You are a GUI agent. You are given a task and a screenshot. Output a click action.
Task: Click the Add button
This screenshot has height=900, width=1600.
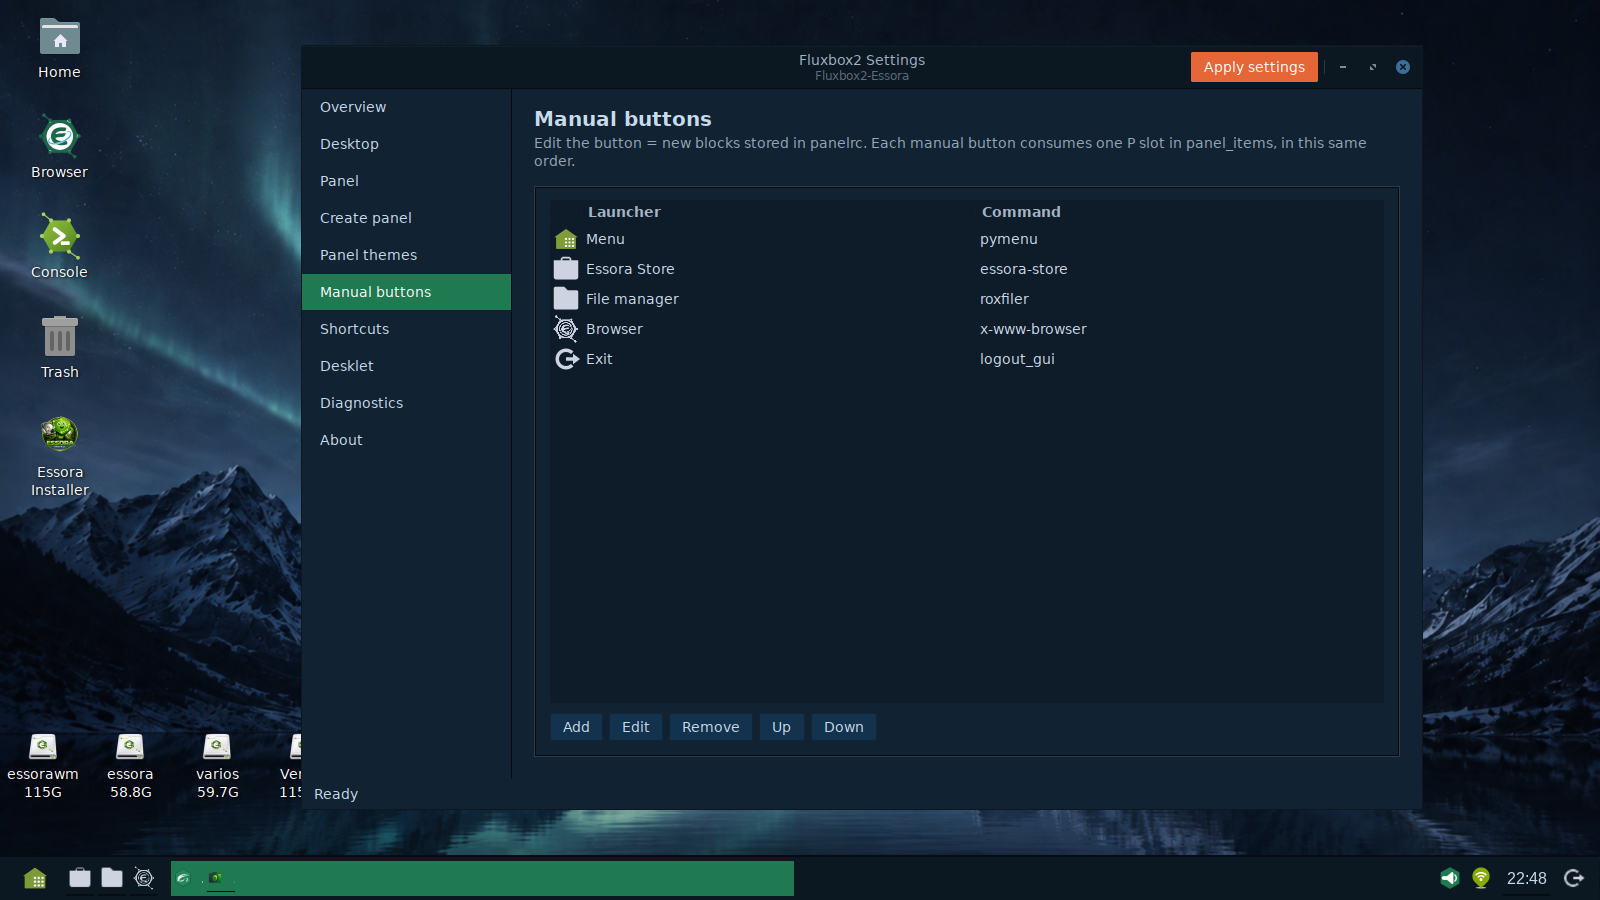(576, 727)
